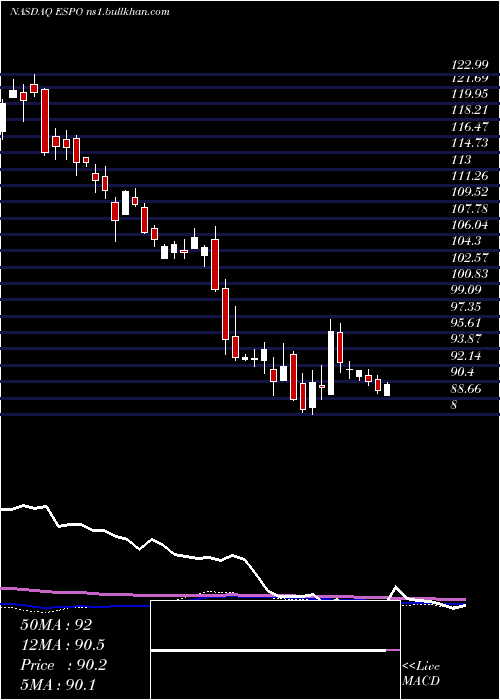This screenshot has height=700, width=500.
Task: Click the 90.4 price axis label
Action: pos(464,372)
